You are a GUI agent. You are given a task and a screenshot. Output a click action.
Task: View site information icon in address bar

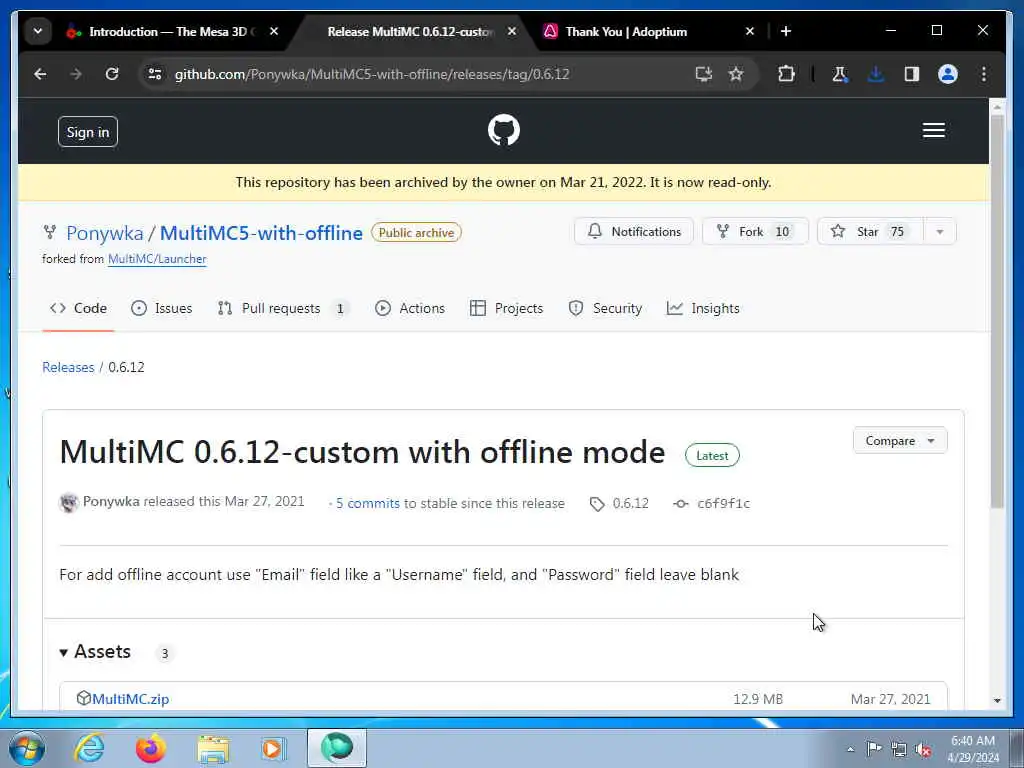[x=155, y=74]
